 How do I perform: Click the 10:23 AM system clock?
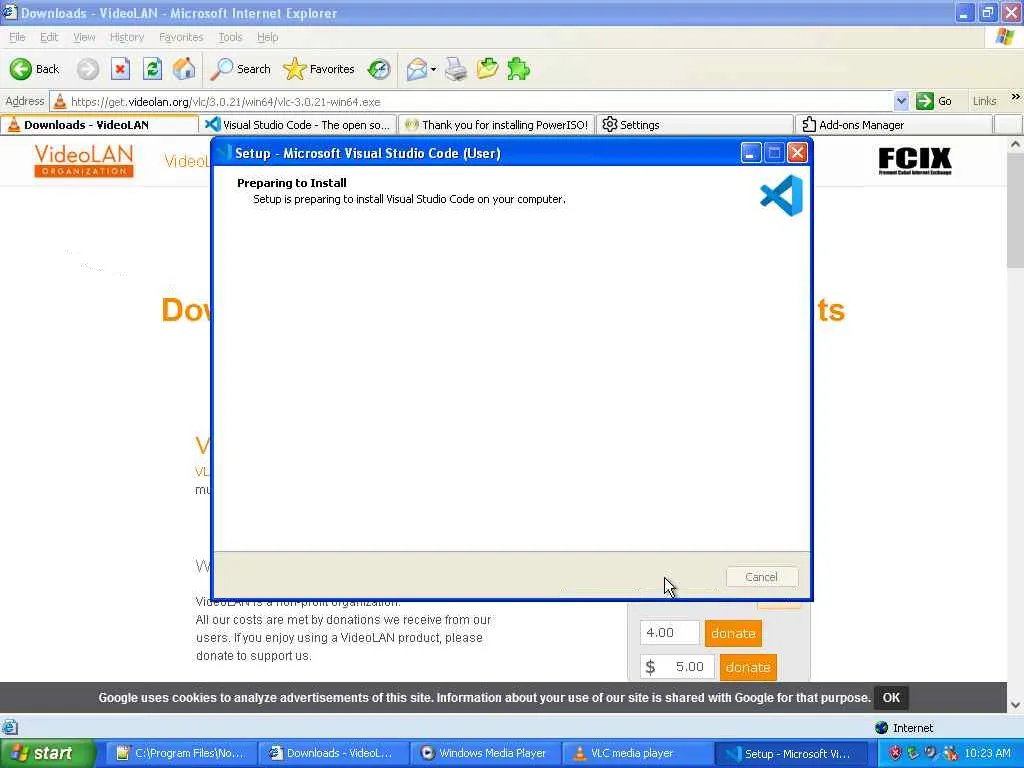987,753
